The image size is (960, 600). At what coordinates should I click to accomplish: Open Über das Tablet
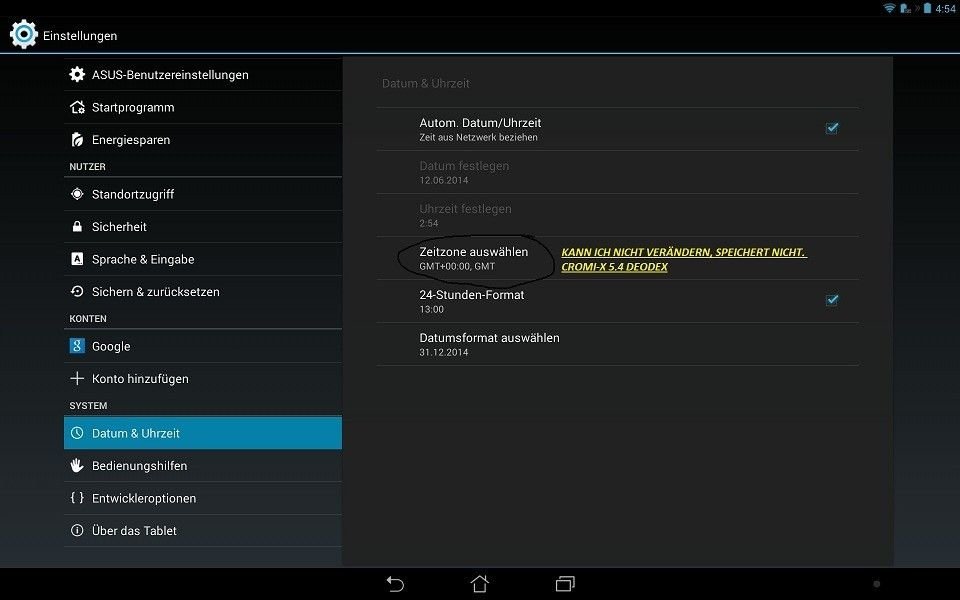click(203, 530)
